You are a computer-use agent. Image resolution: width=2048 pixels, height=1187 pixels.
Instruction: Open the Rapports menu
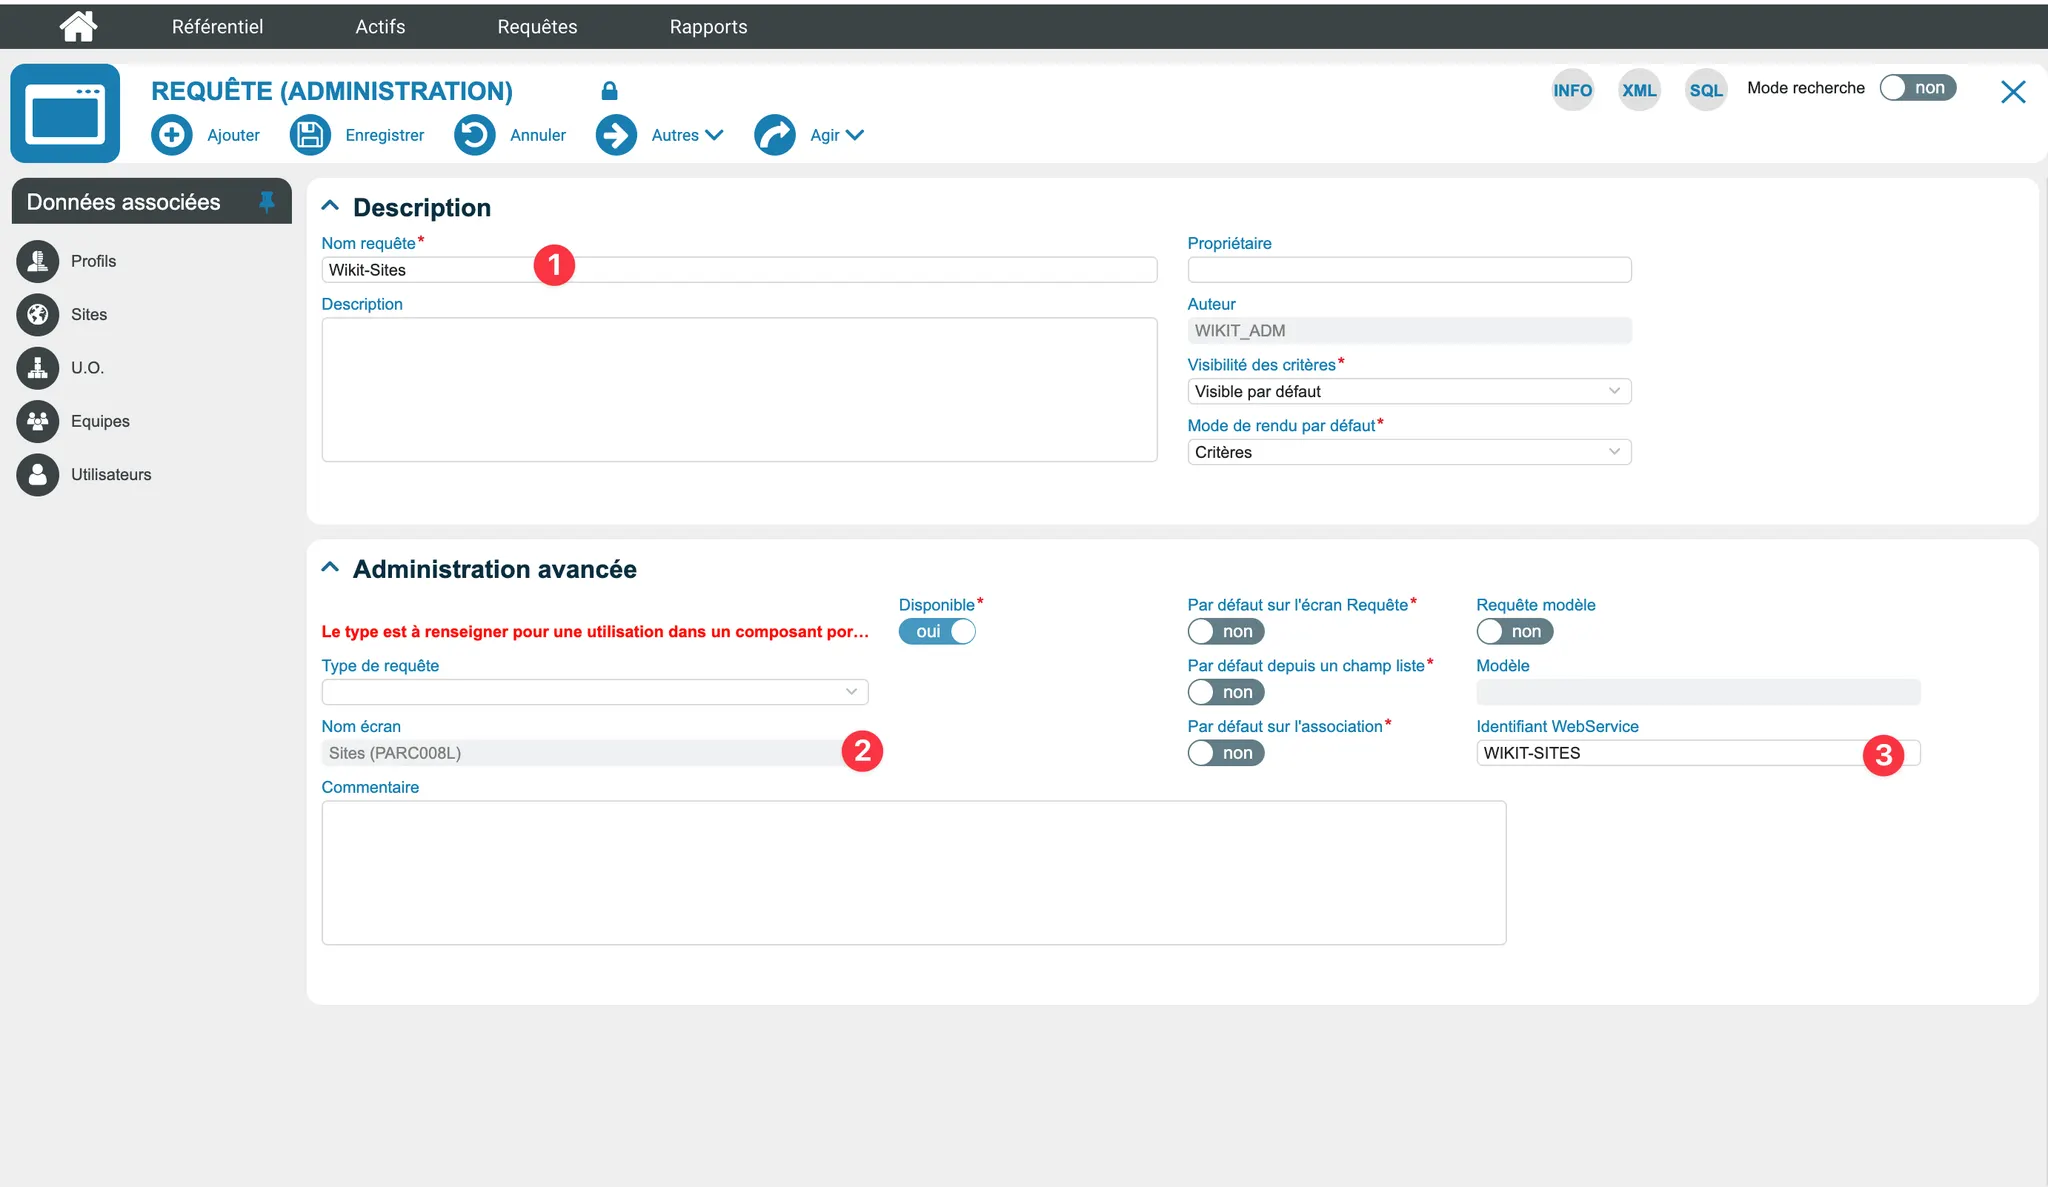tap(708, 27)
